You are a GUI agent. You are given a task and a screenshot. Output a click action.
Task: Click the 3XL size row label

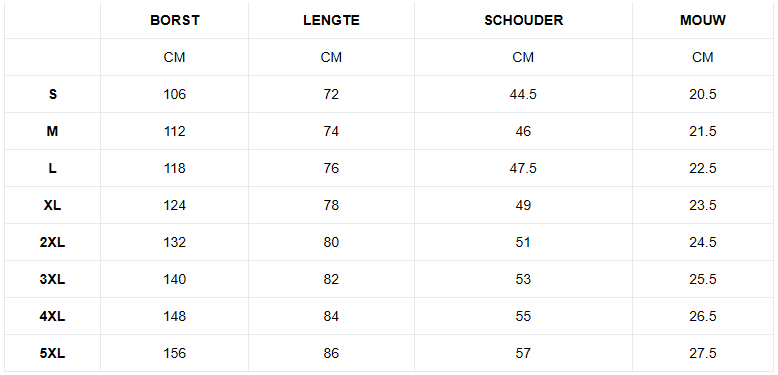tap(53, 279)
